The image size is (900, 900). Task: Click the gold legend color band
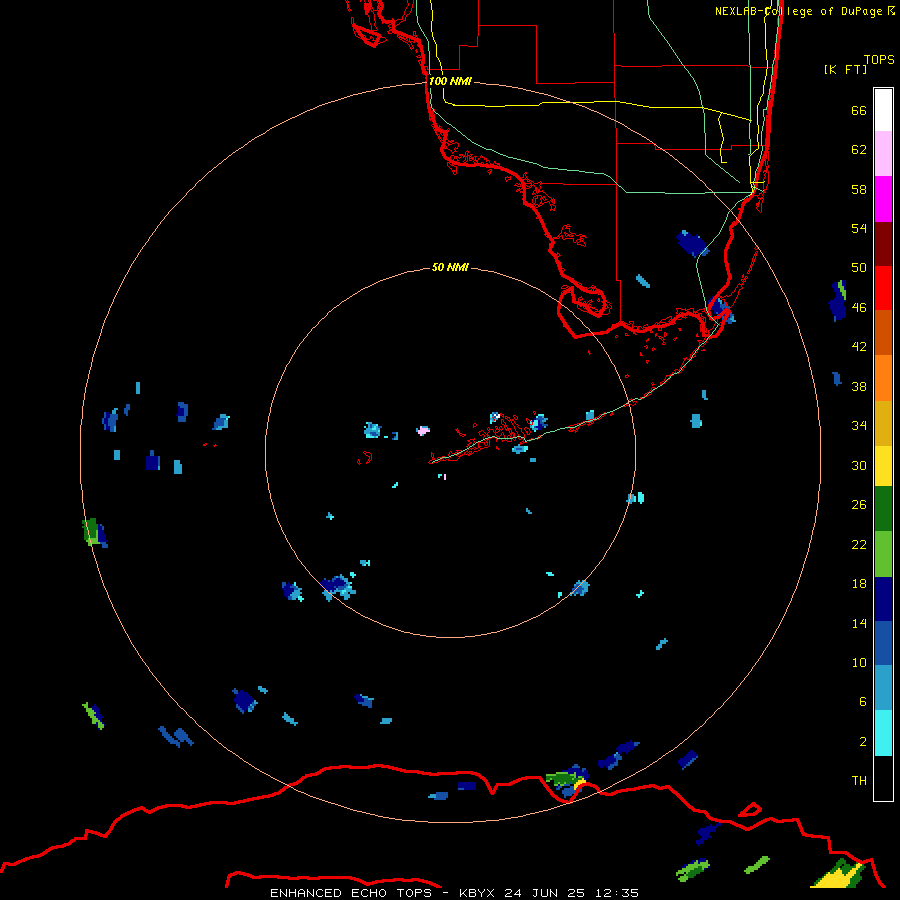pyautogui.click(x=883, y=423)
